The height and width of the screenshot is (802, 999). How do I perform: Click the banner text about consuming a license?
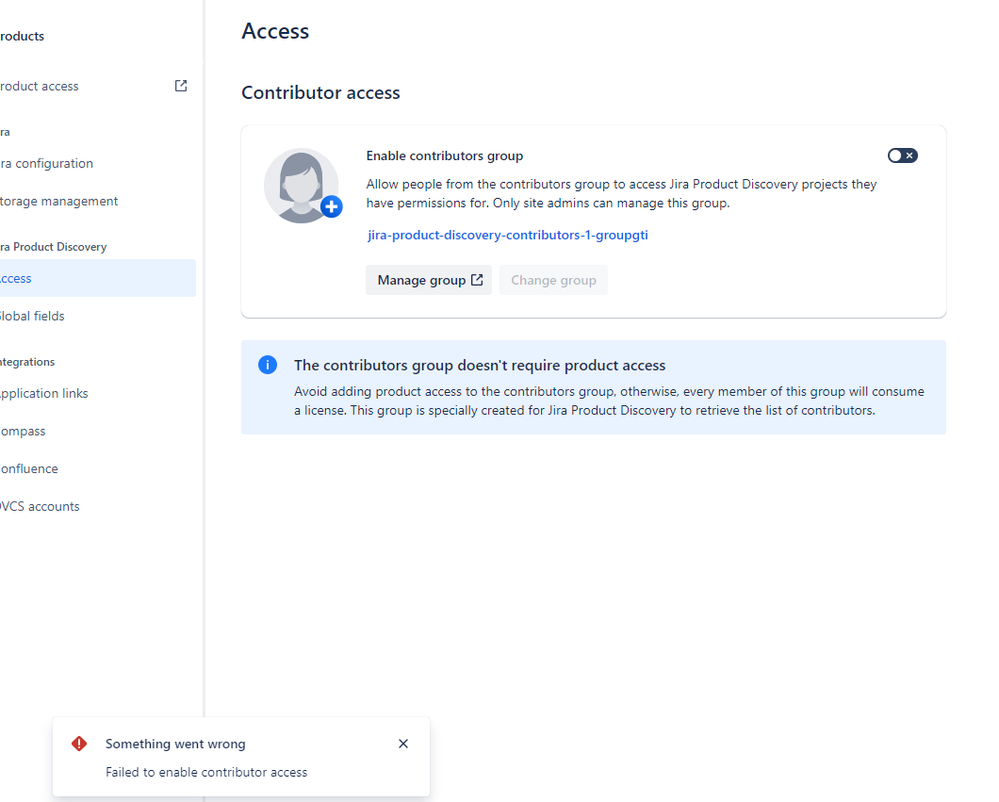609,401
